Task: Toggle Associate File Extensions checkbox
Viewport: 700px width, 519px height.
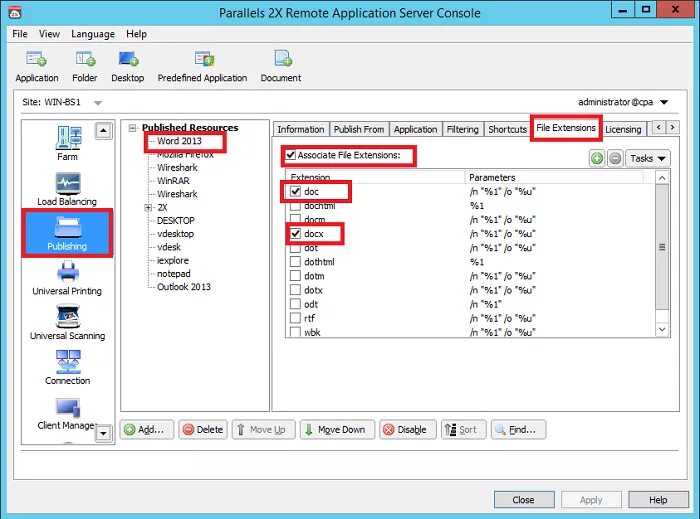Action: [x=291, y=155]
